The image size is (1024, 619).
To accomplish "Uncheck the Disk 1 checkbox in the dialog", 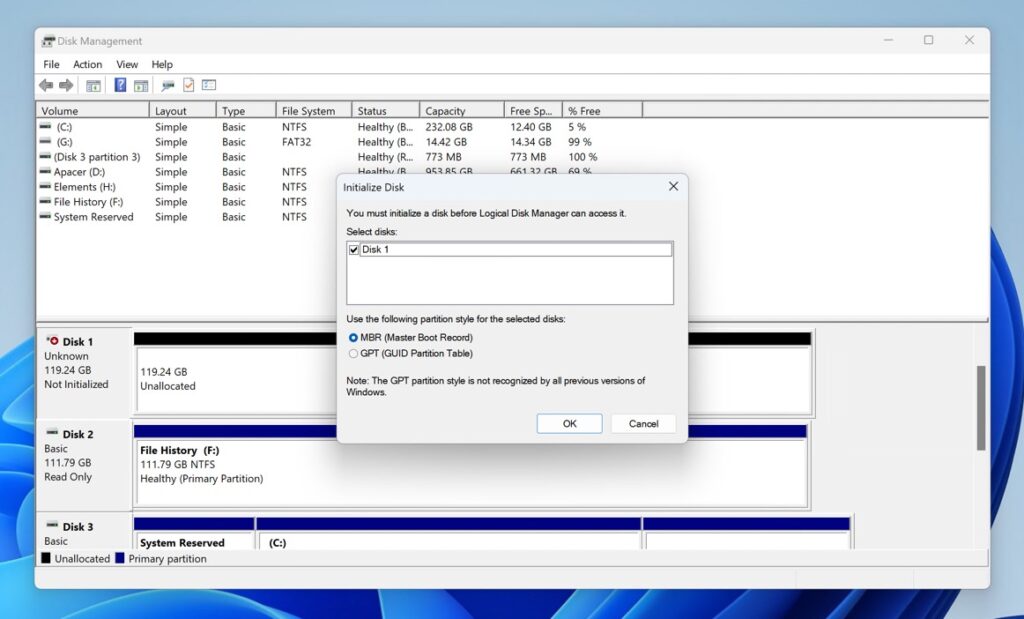I will pos(354,249).
